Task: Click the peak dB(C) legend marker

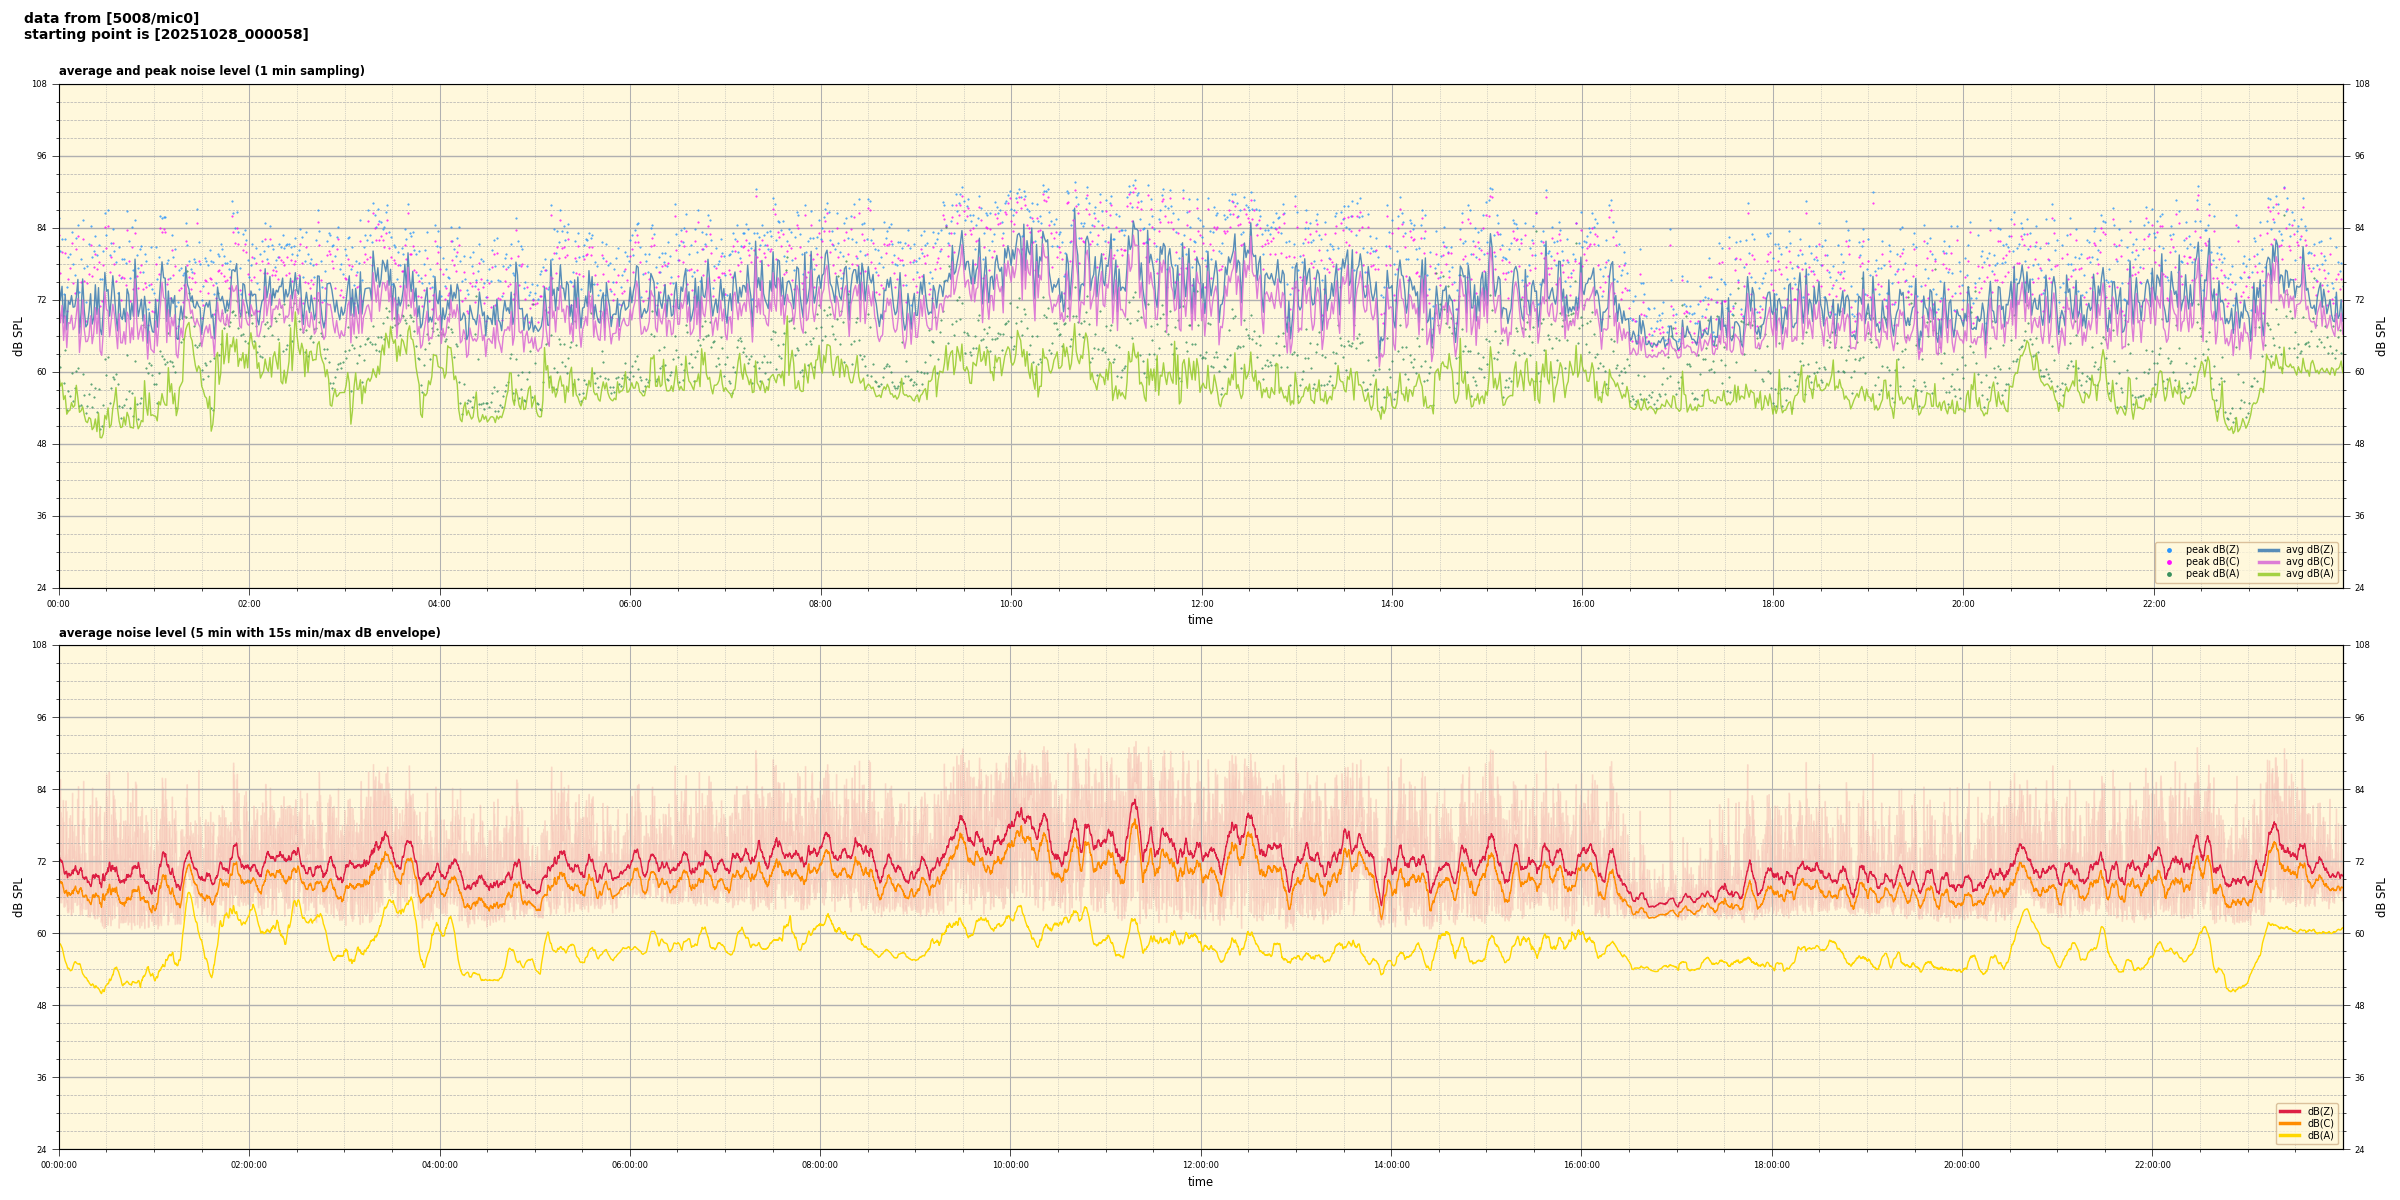Action: coord(2169,562)
